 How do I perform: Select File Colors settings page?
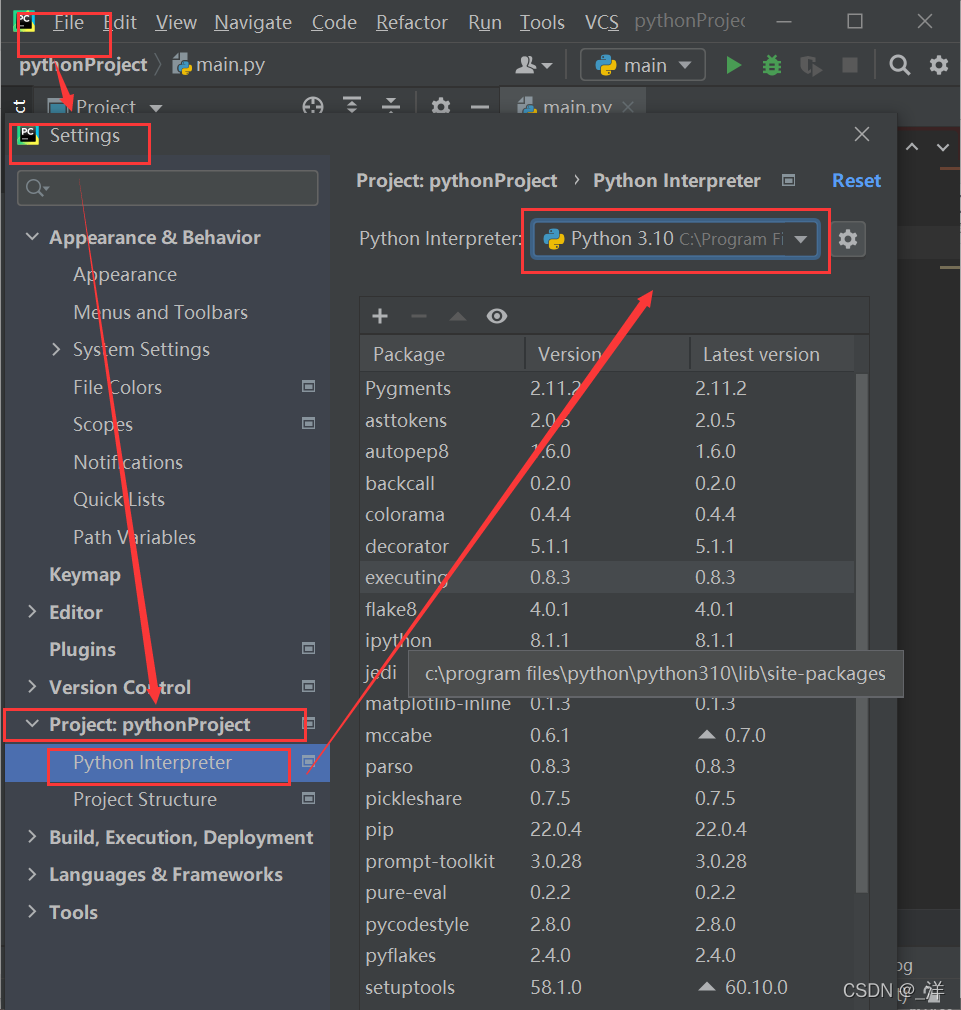coord(117,387)
